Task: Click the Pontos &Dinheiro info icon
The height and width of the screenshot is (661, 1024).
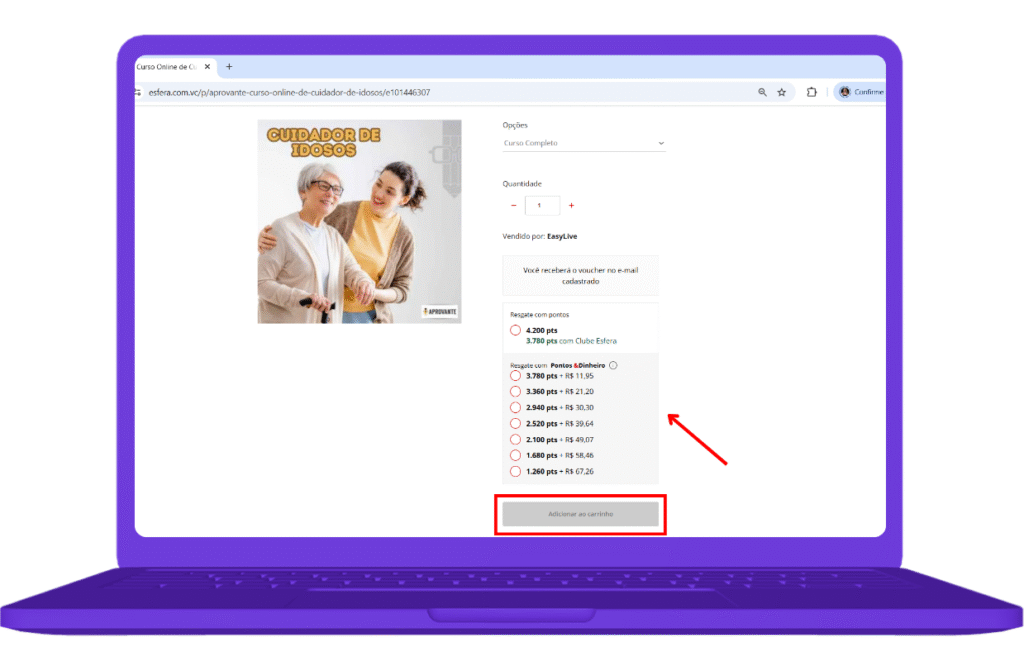Action: (613, 365)
